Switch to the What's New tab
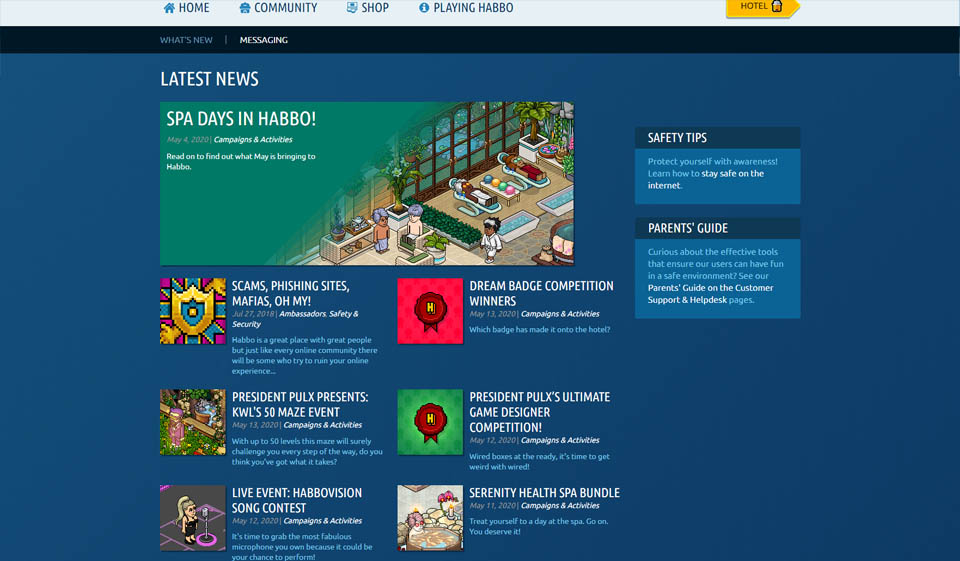 coord(186,40)
